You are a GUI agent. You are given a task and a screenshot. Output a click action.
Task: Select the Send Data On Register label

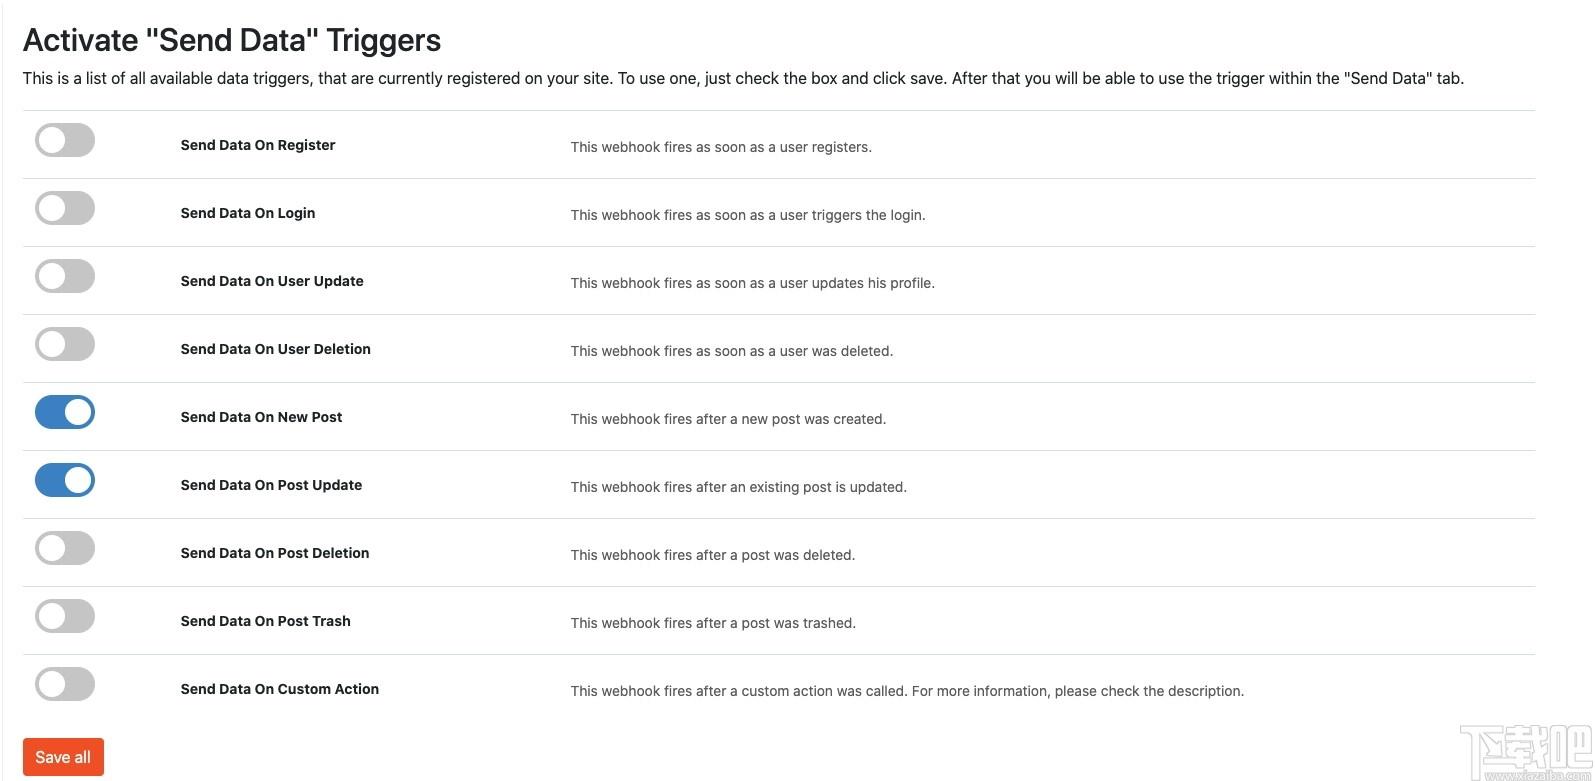(x=258, y=145)
